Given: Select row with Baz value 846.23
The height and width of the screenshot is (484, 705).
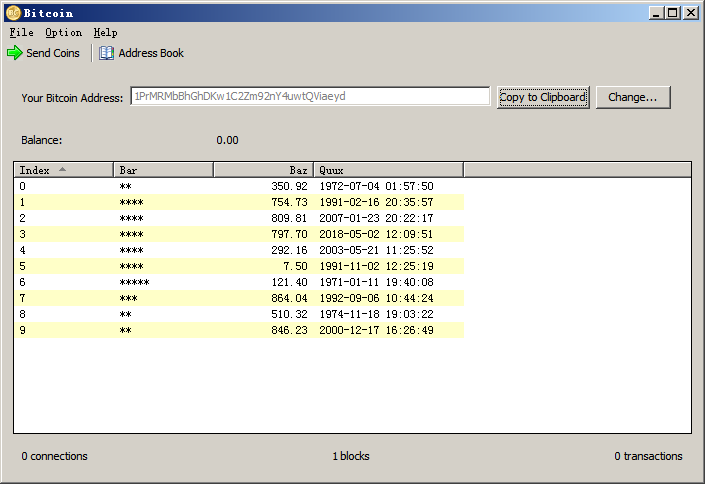Looking at the screenshot, I should 239,330.
